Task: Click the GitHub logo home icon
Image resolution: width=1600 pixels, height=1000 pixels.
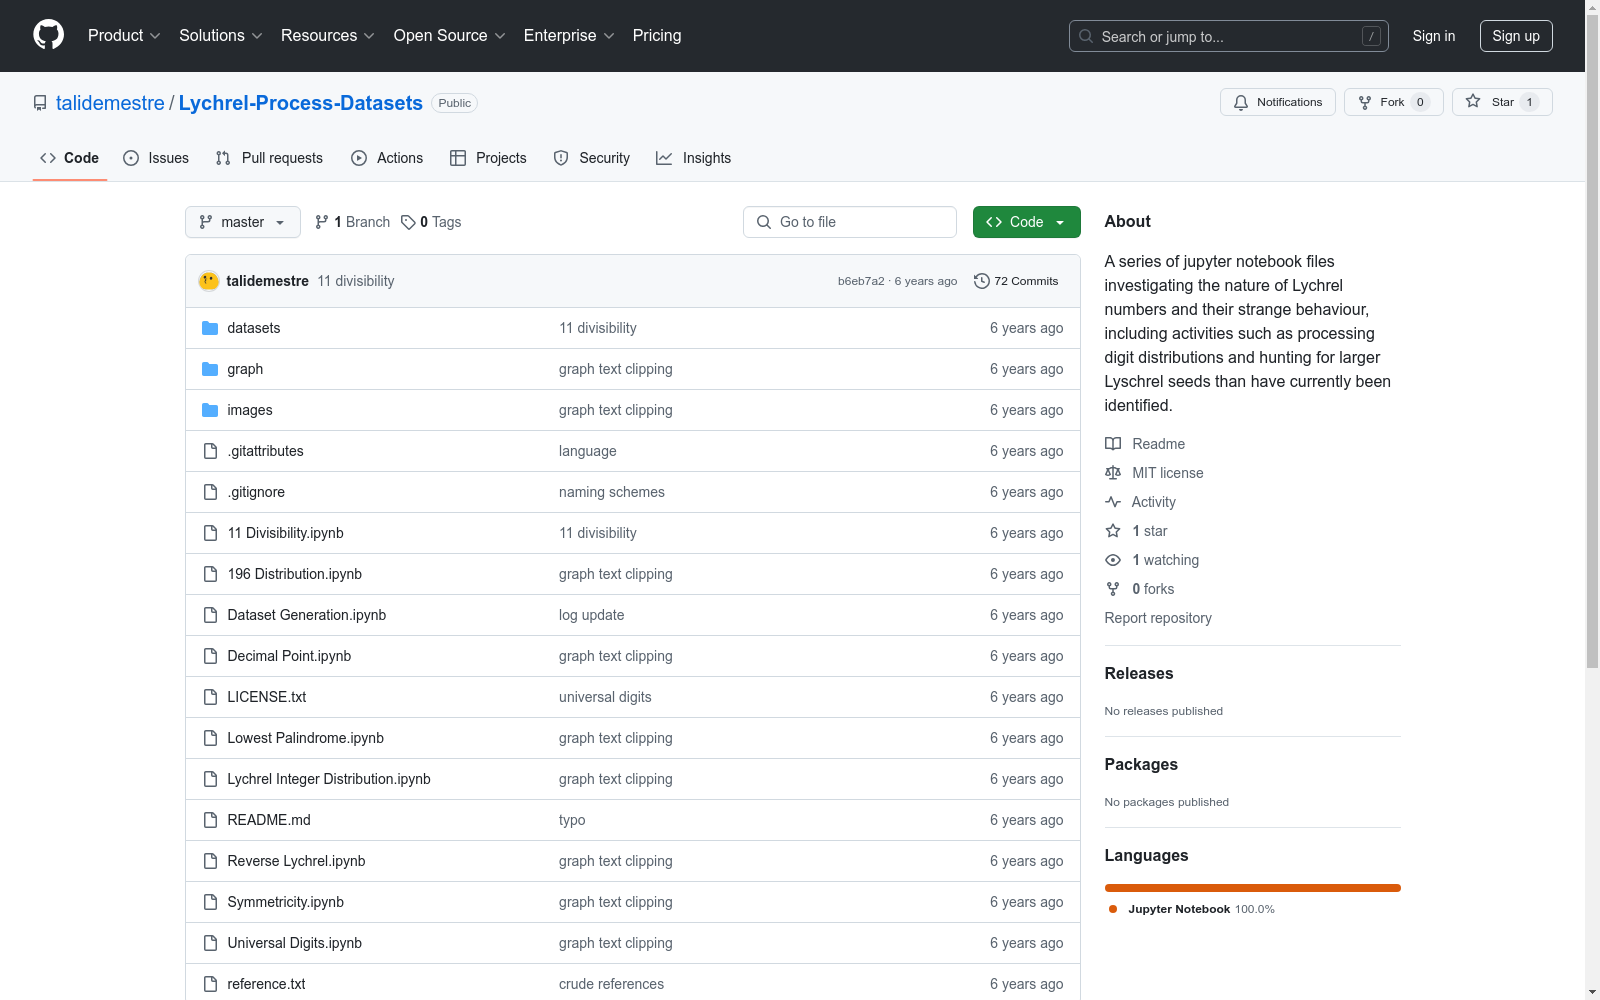Action: tap(48, 35)
